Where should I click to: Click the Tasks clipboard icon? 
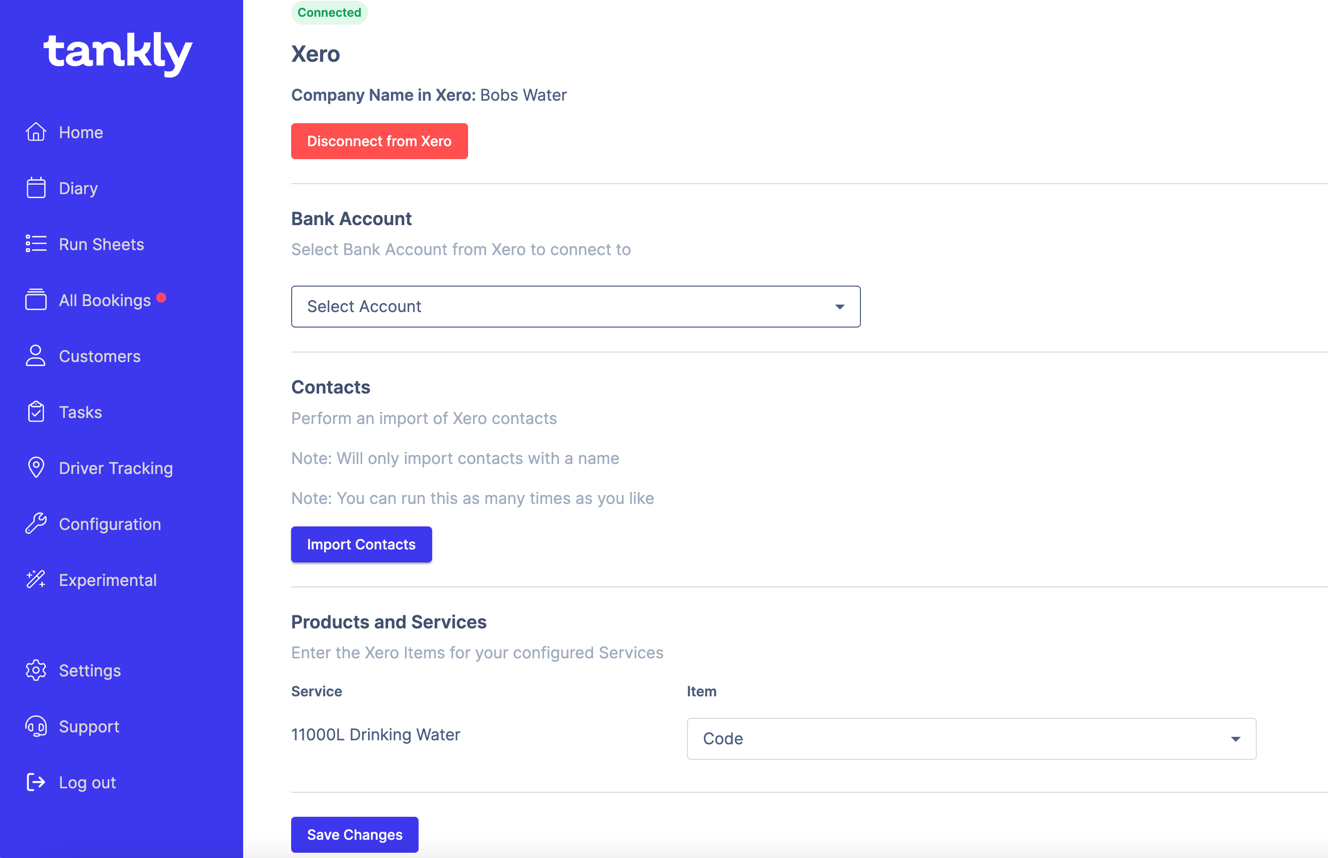[36, 412]
